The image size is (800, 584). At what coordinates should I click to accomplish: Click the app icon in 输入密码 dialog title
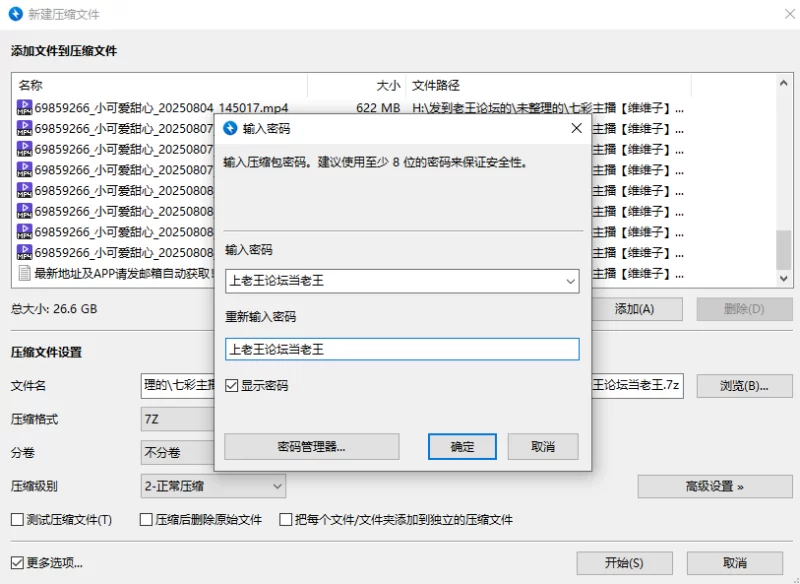pyautogui.click(x=231, y=128)
